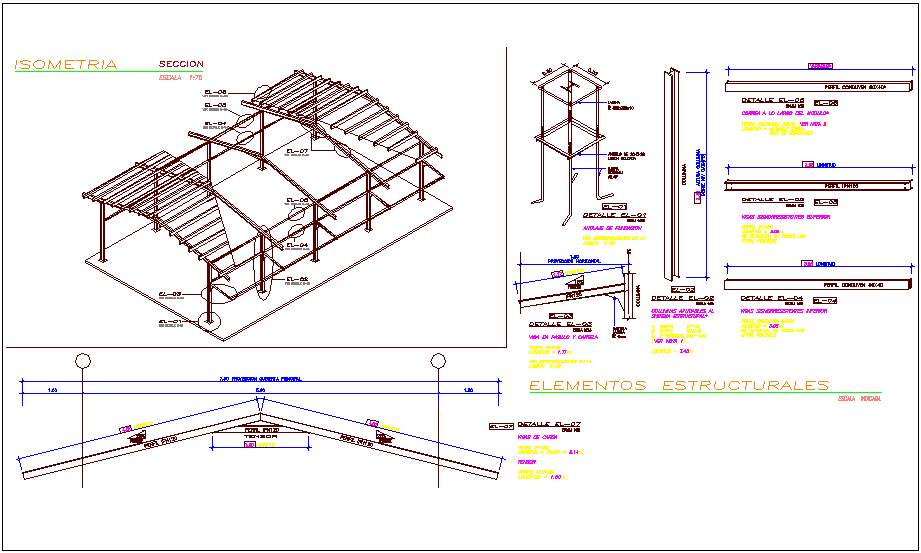Pick the EL-02 callout in the isometric view
This screenshot has width=921, height=553.
[297, 279]
